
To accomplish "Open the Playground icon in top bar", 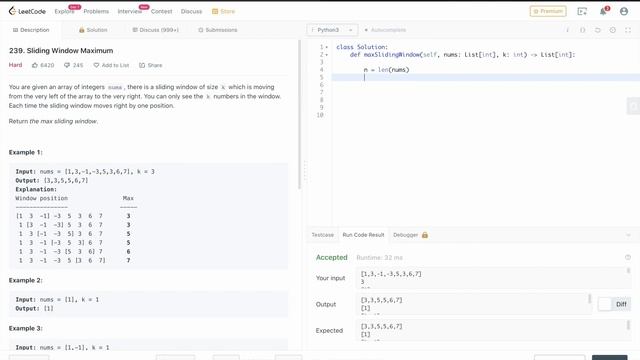I will (x=582, y=11).
